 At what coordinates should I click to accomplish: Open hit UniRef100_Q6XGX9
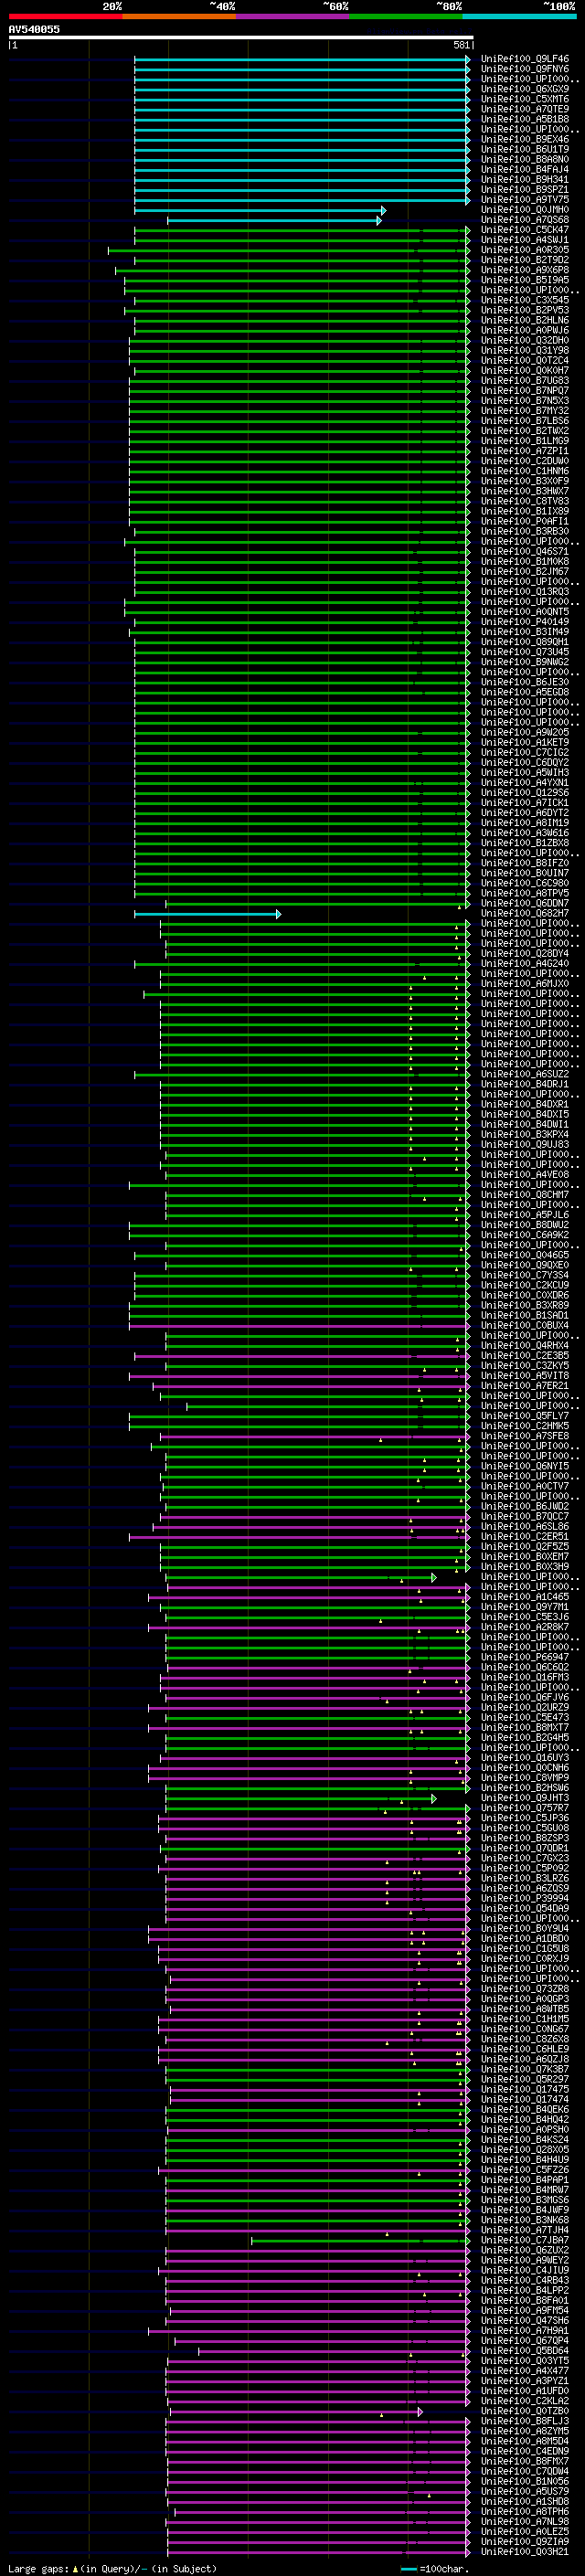(524, 89)
